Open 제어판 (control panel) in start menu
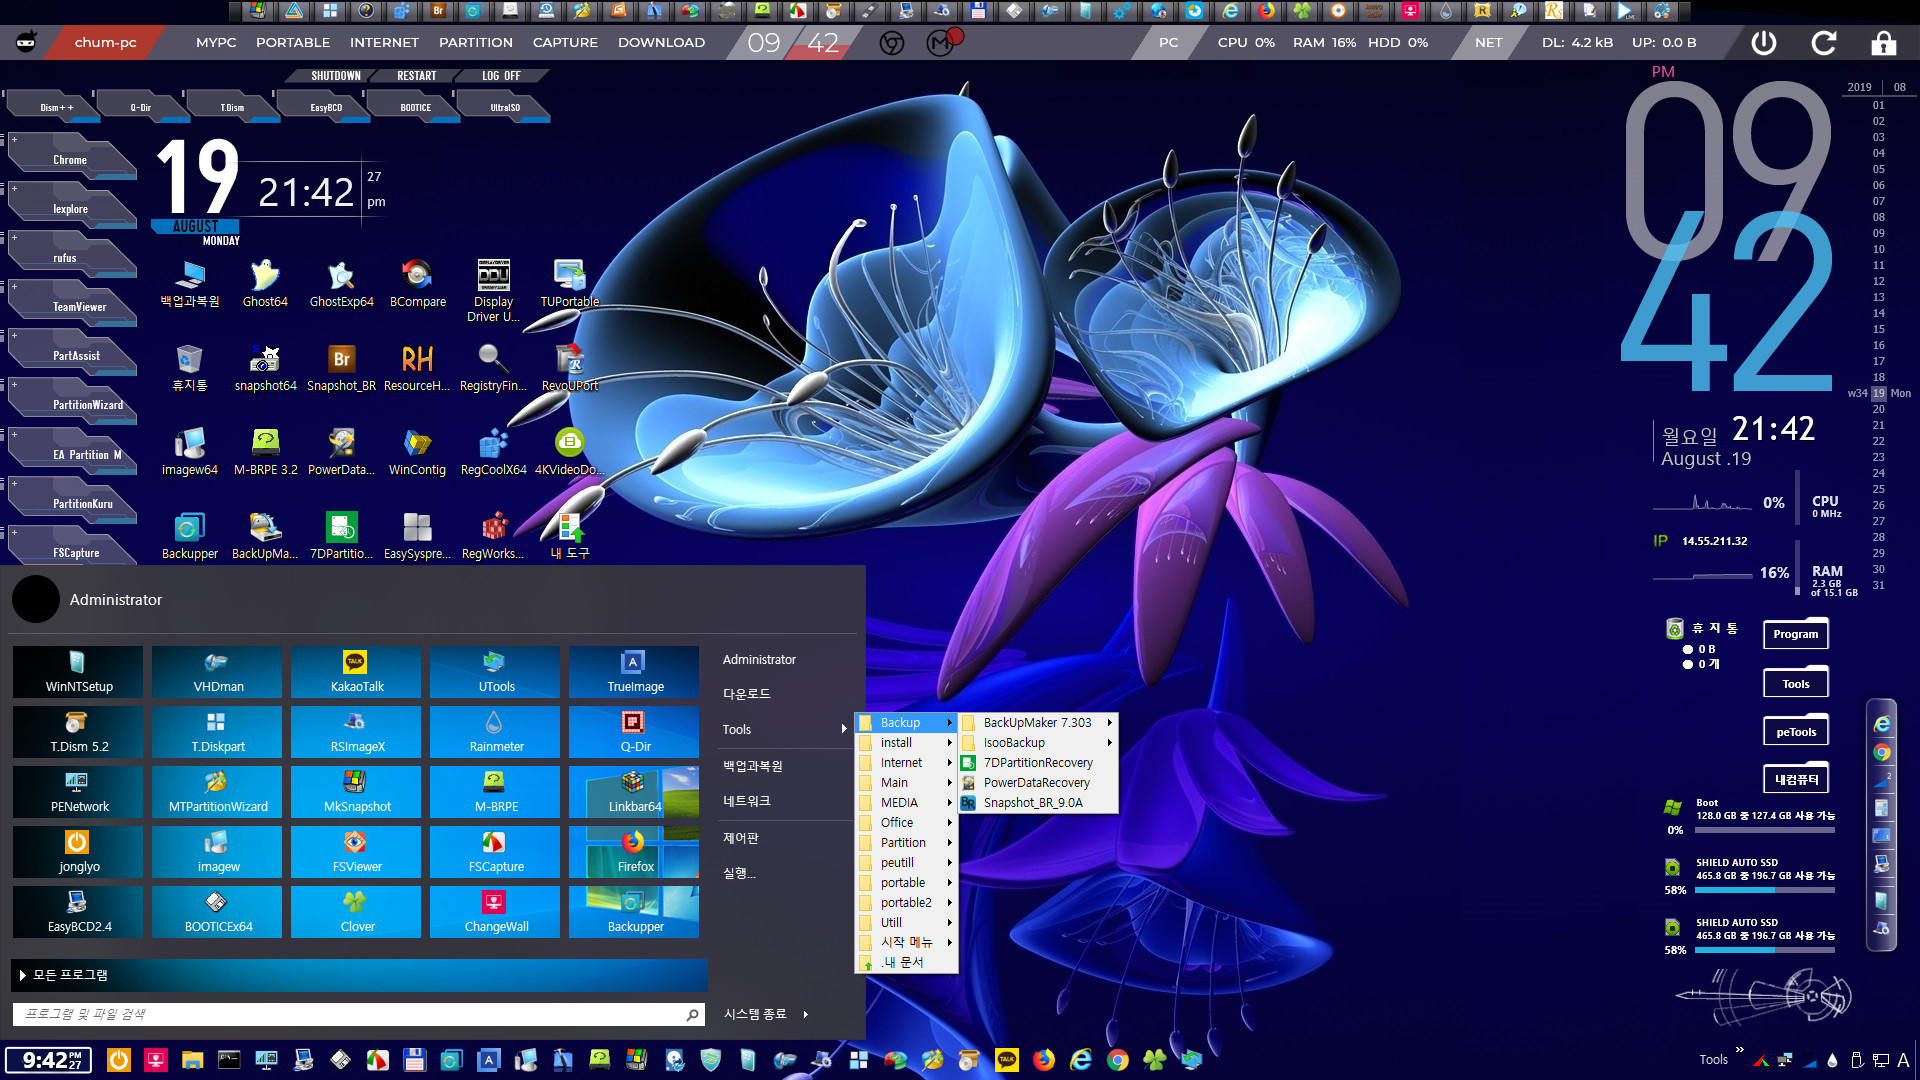Viewport: 1920px width, 1080px height. [x=741, y=838]
